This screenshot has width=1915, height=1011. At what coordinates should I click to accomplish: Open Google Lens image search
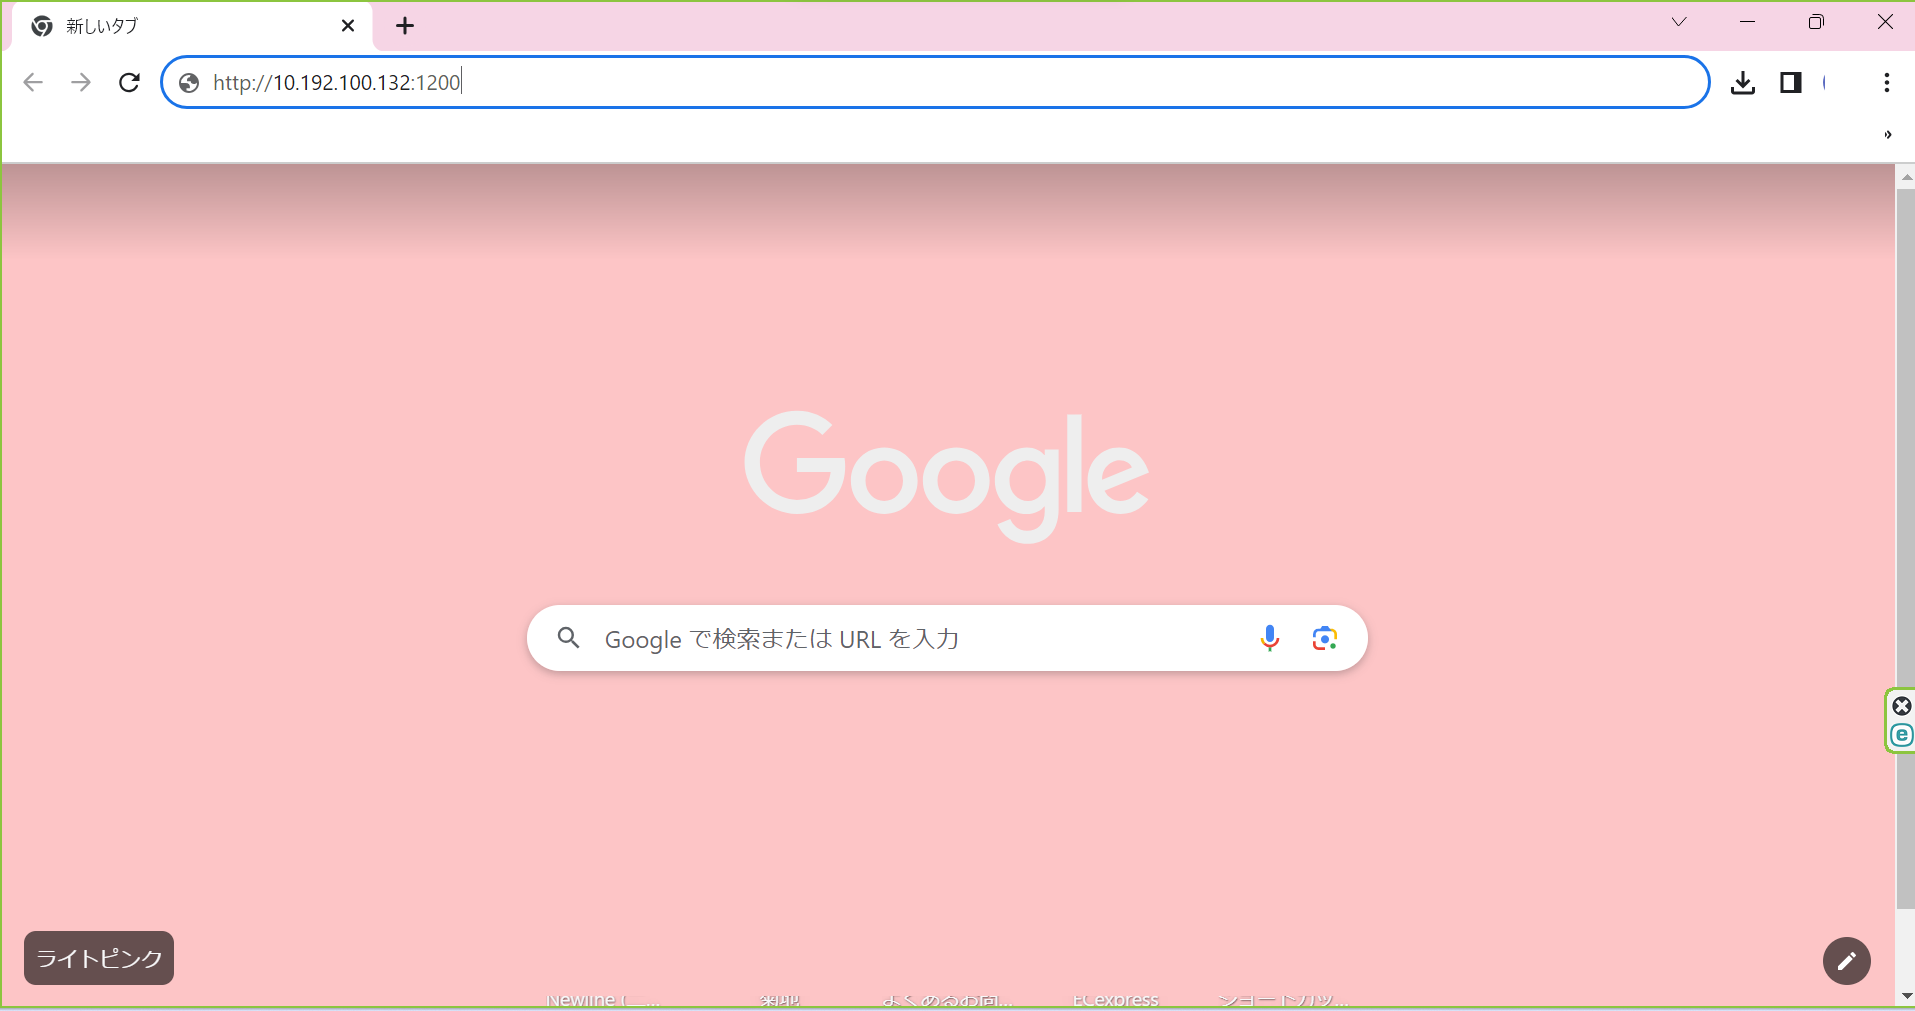tap(1325, 638)
